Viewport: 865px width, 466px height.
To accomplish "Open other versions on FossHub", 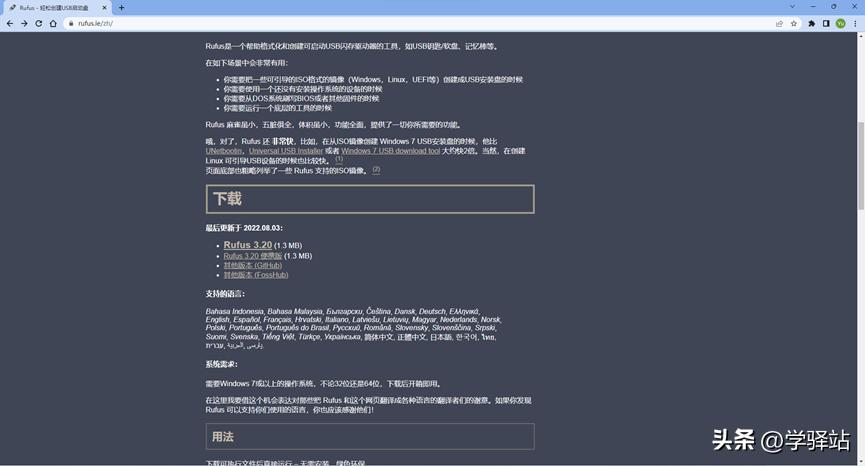I will (x=256, y=275).
